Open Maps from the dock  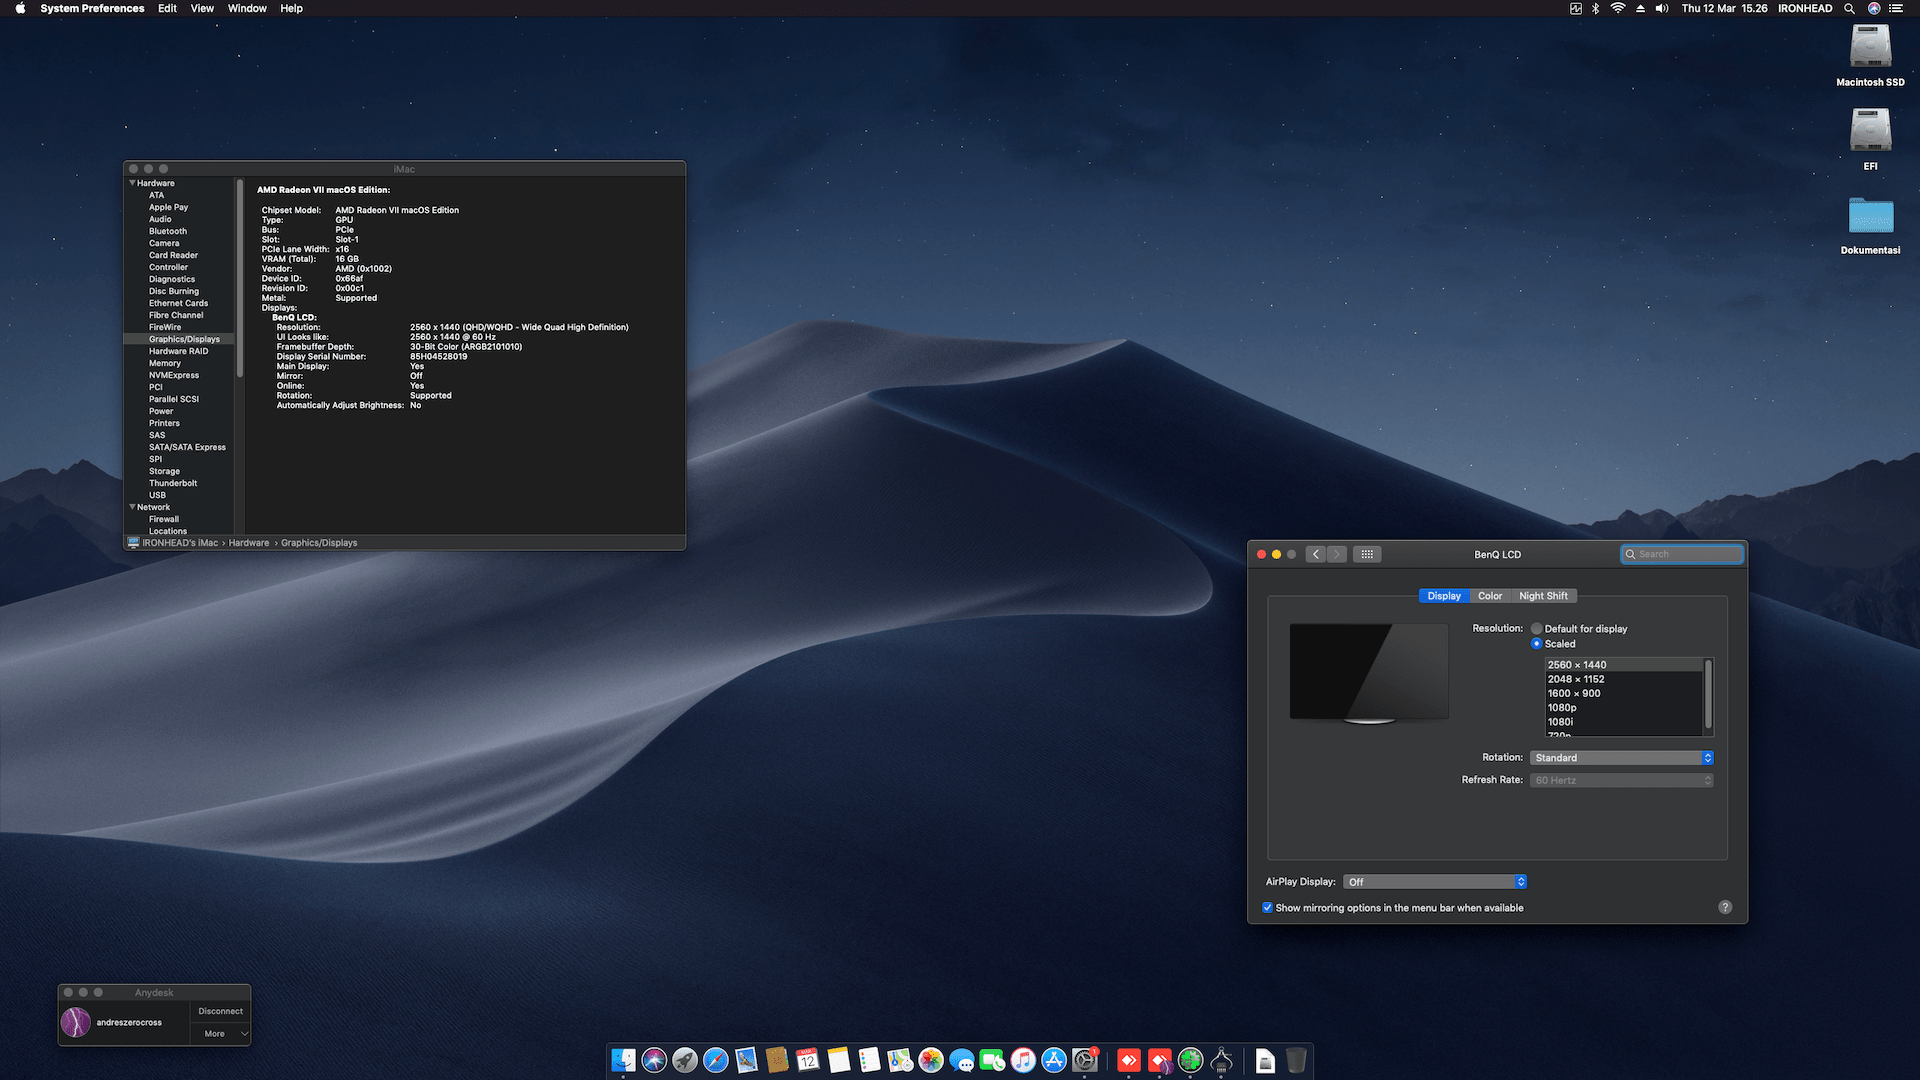point(900,1060)
